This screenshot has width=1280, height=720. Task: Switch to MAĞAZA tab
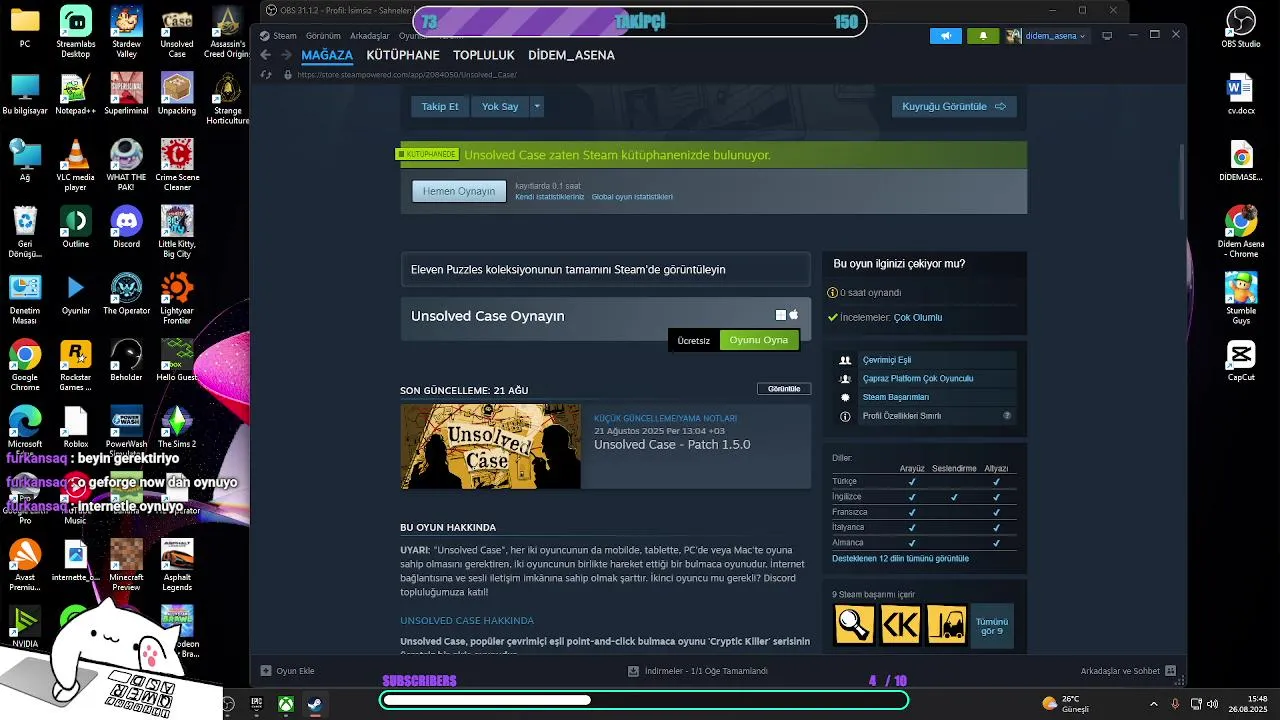(x=327, y=55)
